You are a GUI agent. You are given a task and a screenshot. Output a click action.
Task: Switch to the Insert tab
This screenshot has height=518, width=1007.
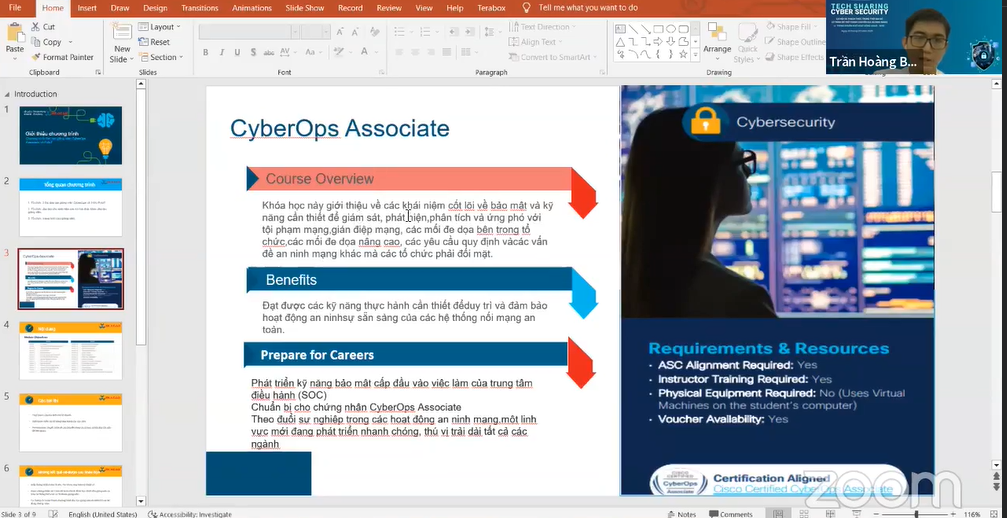(87, 8)
